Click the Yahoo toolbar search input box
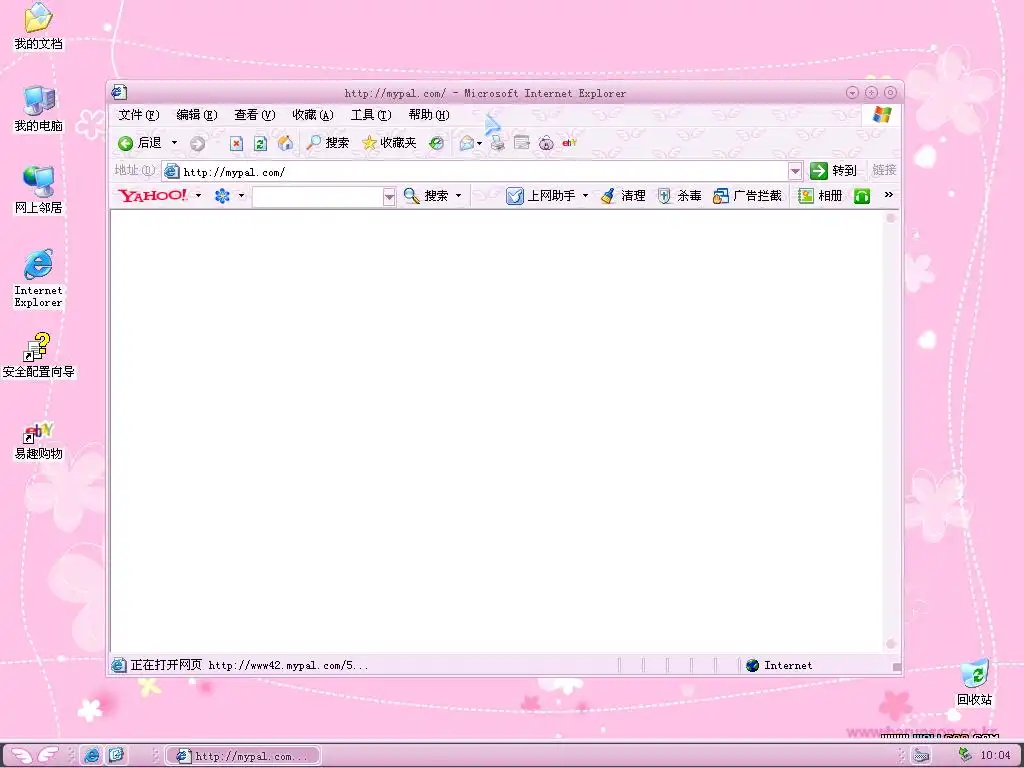 tap(317, 196)
